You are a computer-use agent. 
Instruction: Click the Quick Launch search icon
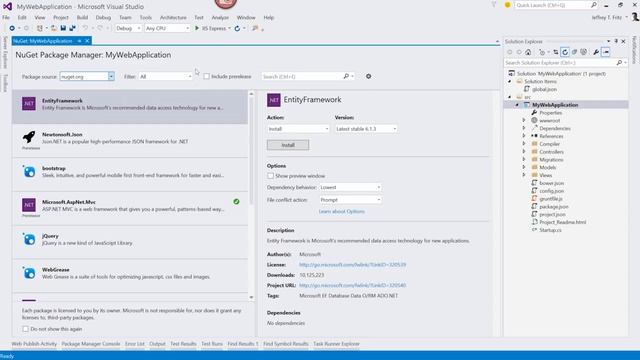[594, 5]
